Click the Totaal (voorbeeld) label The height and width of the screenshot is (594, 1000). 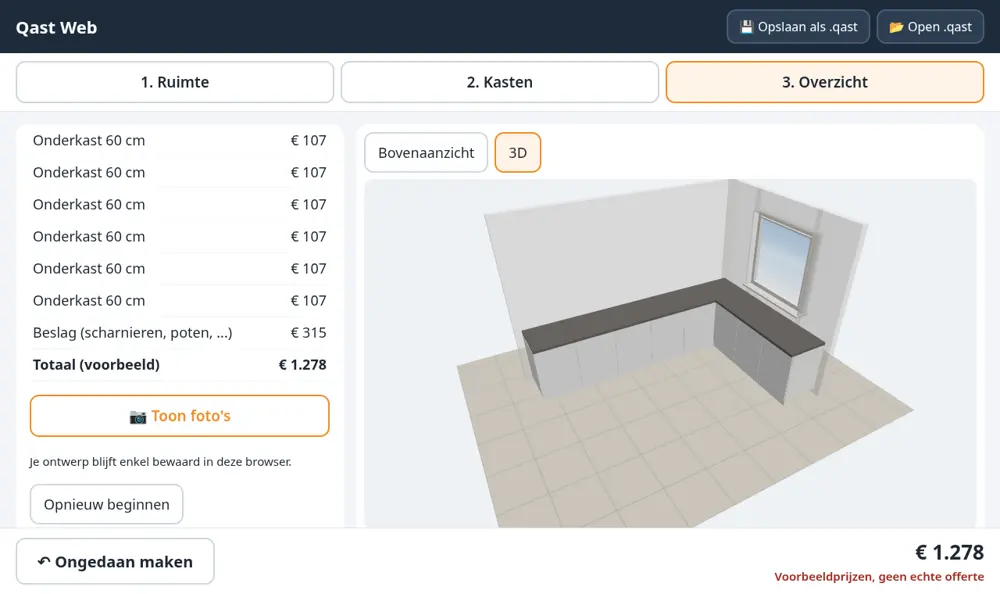coord(96,365)
